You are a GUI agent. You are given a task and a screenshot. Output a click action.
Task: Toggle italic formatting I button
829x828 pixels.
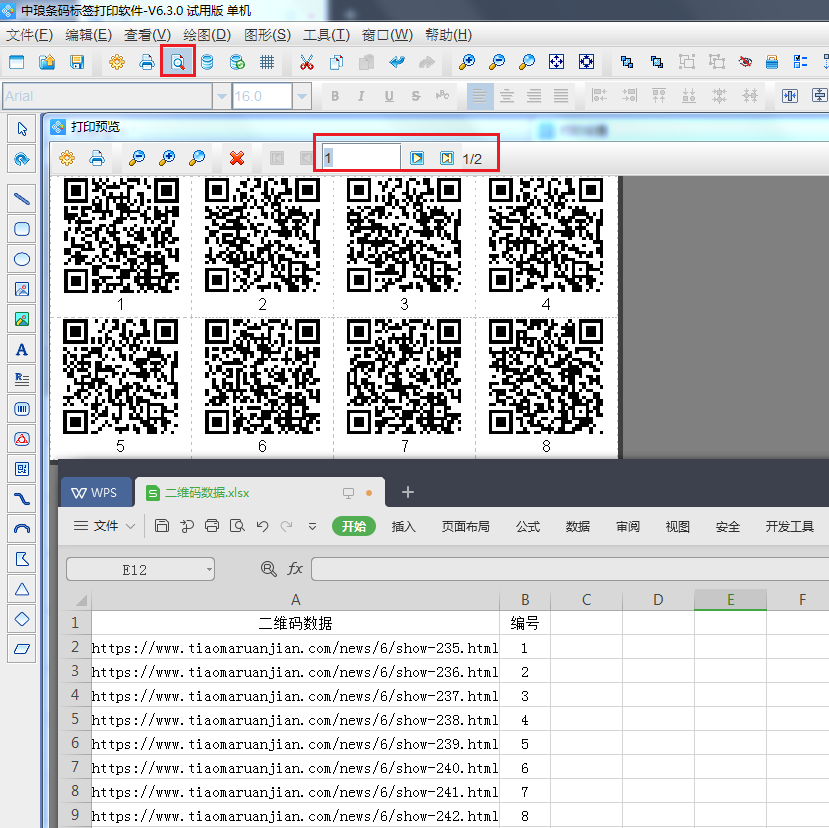pos(361,96)
